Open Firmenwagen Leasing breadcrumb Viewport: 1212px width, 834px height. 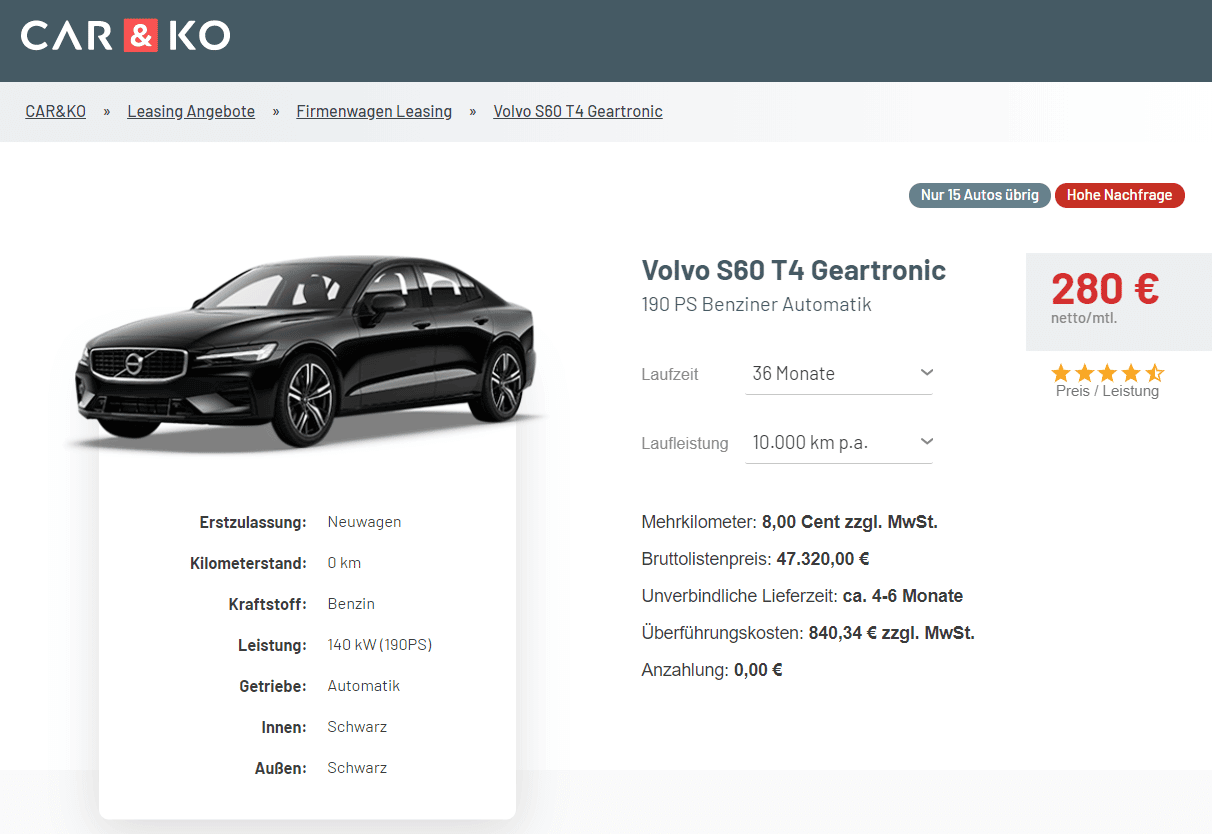(x=374, y=111)
